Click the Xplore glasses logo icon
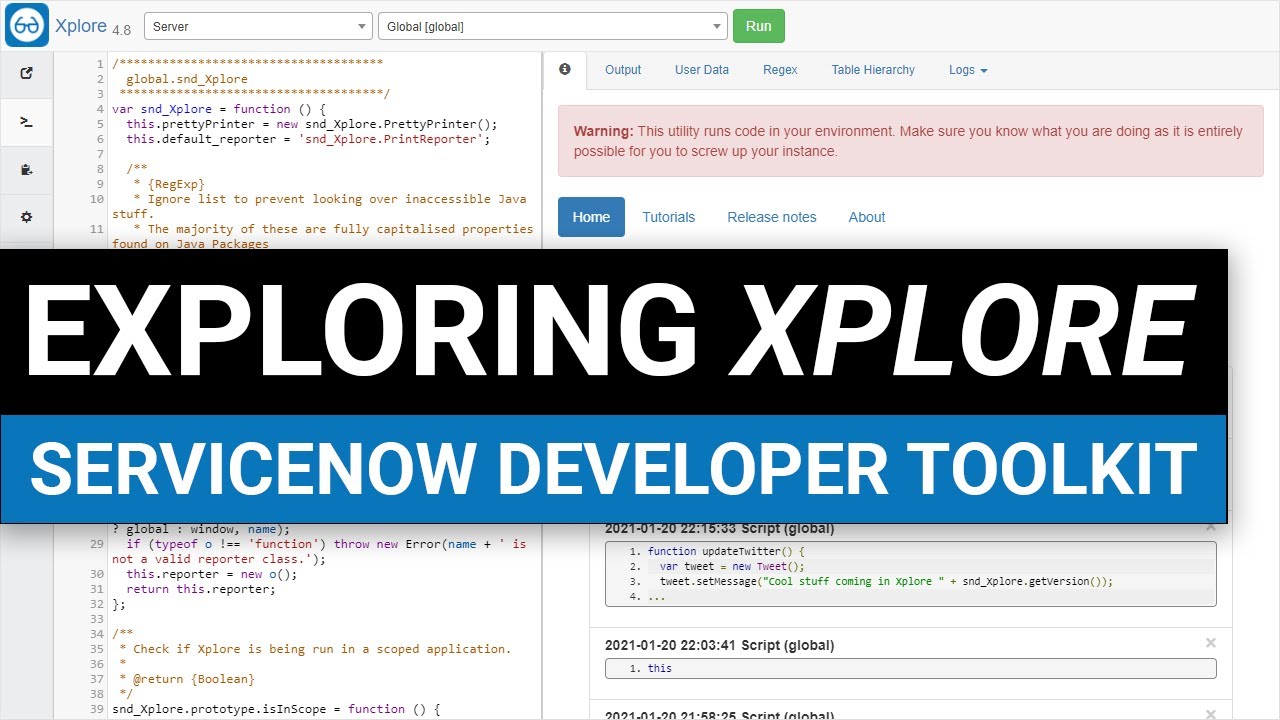1280x720 pixels. pyautogui.click(x=27, y=25)
